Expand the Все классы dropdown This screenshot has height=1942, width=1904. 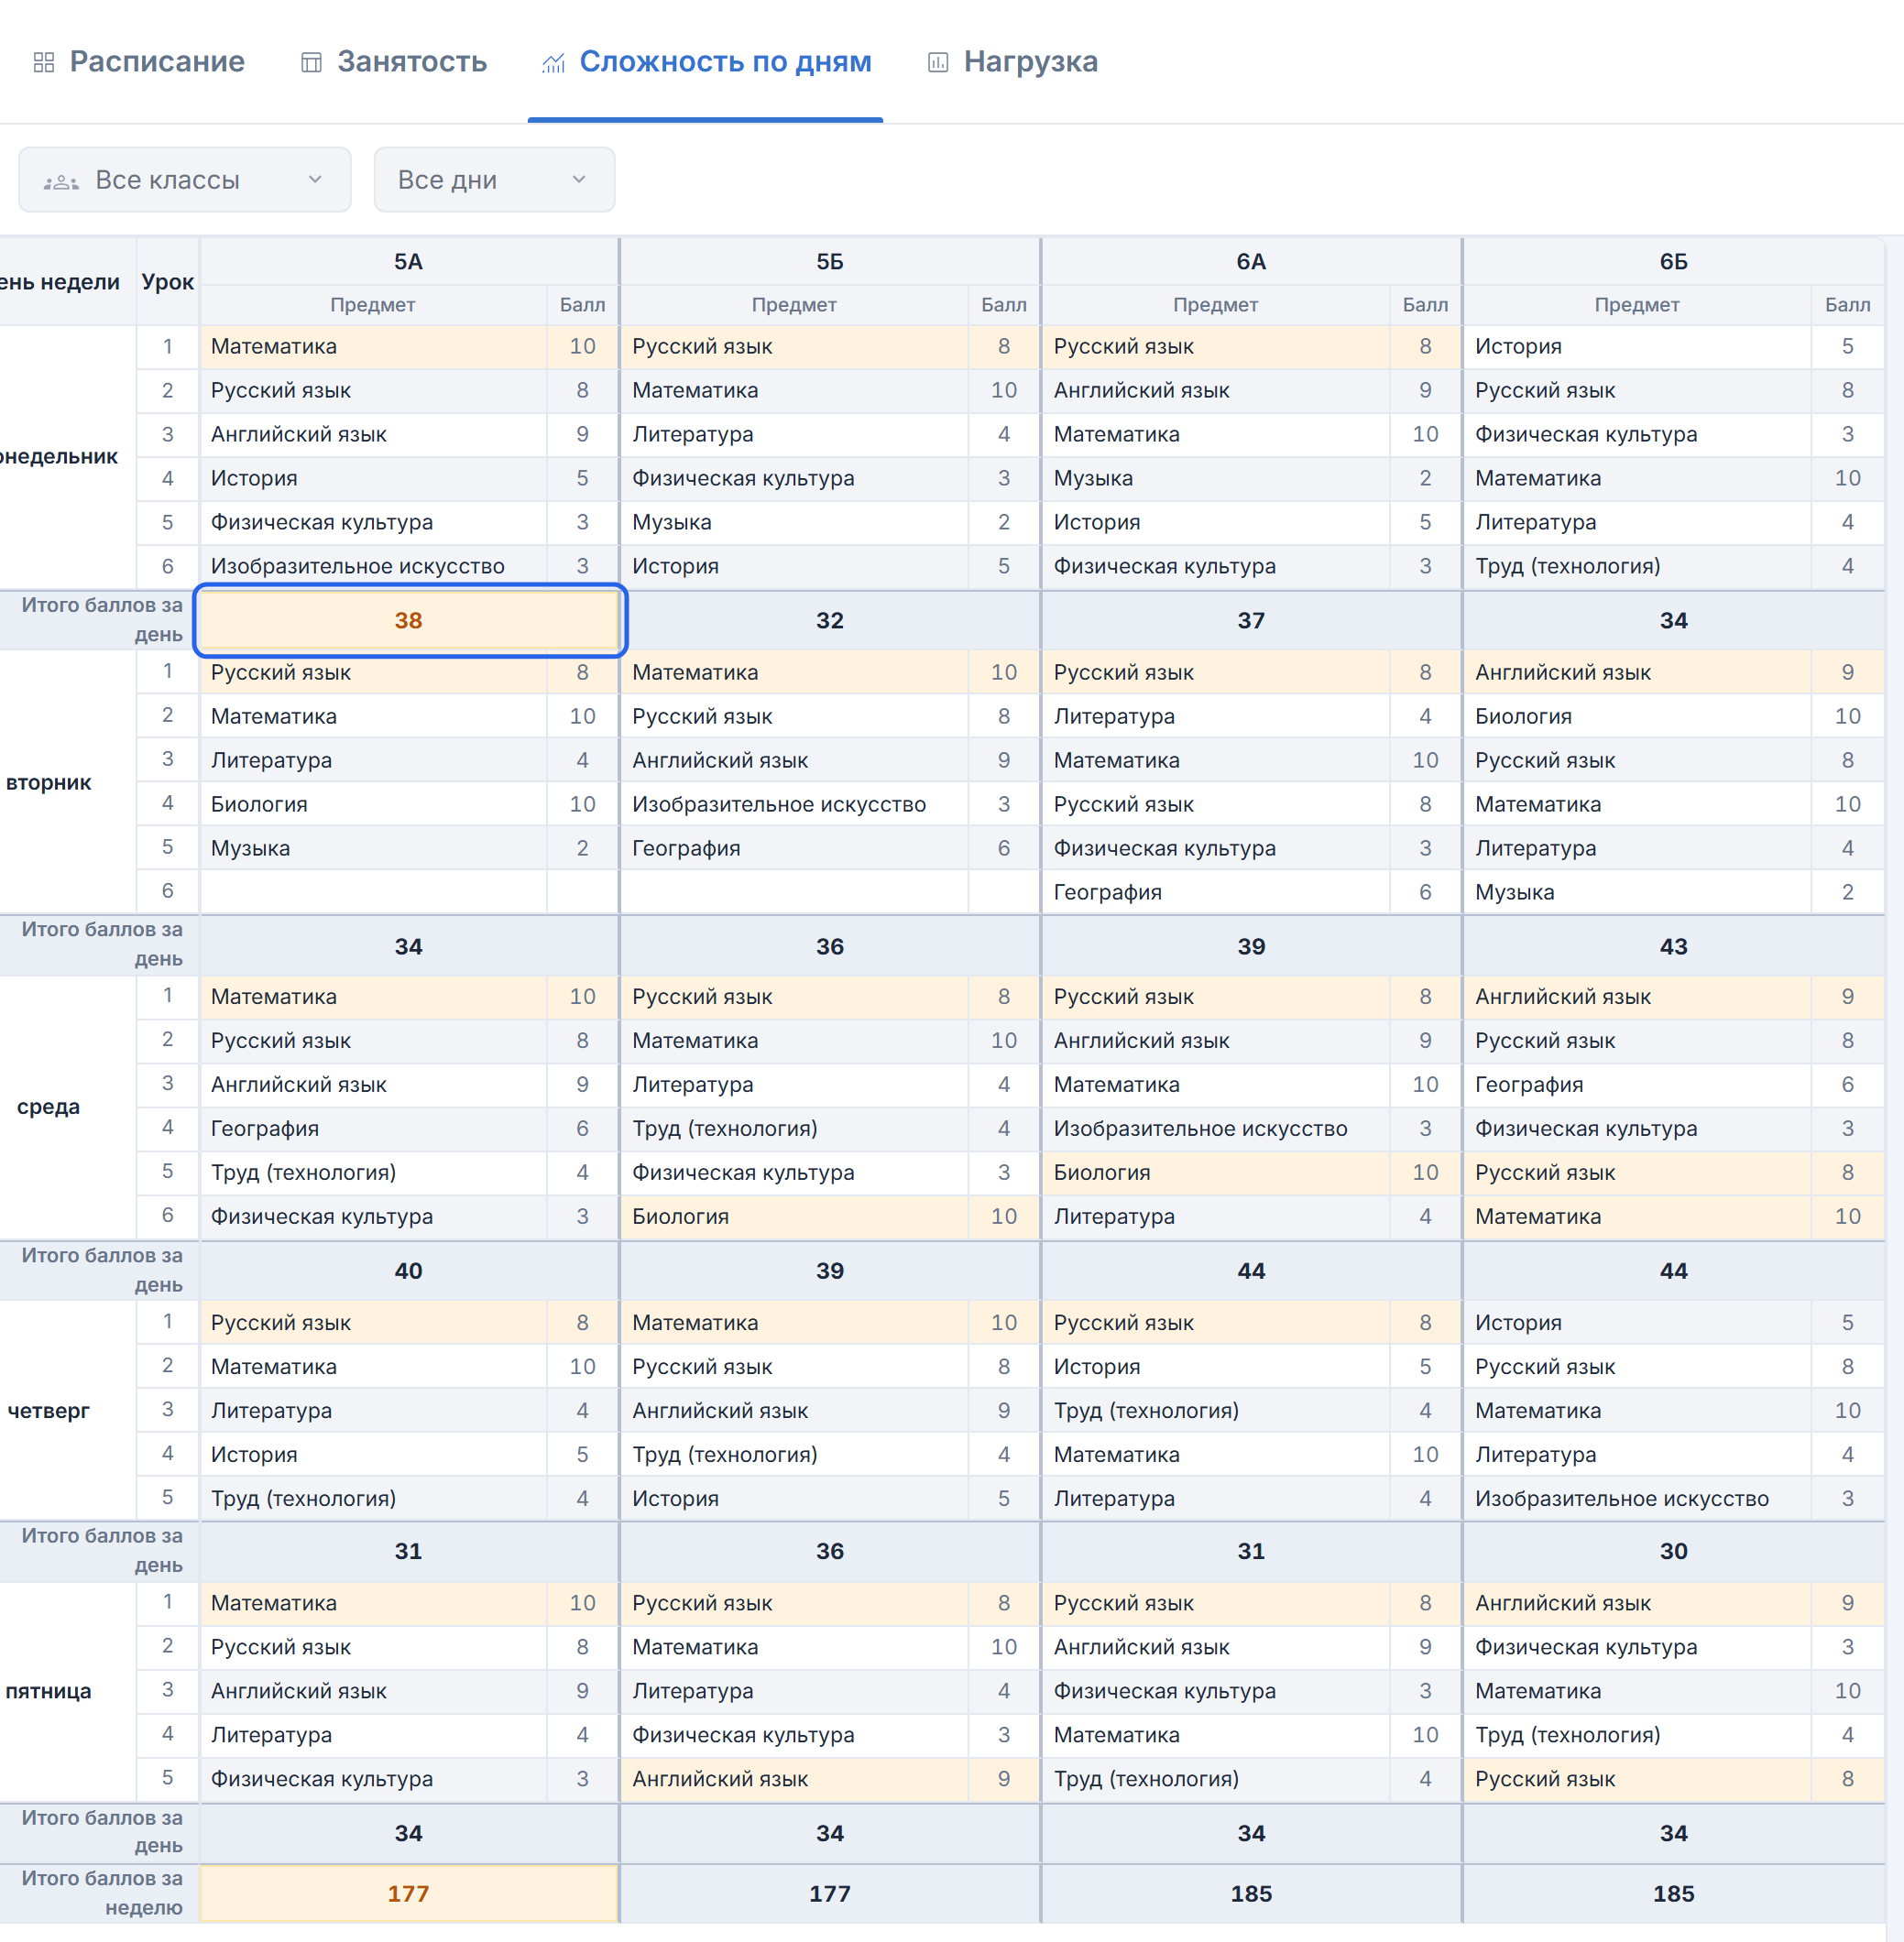point(185,180)
